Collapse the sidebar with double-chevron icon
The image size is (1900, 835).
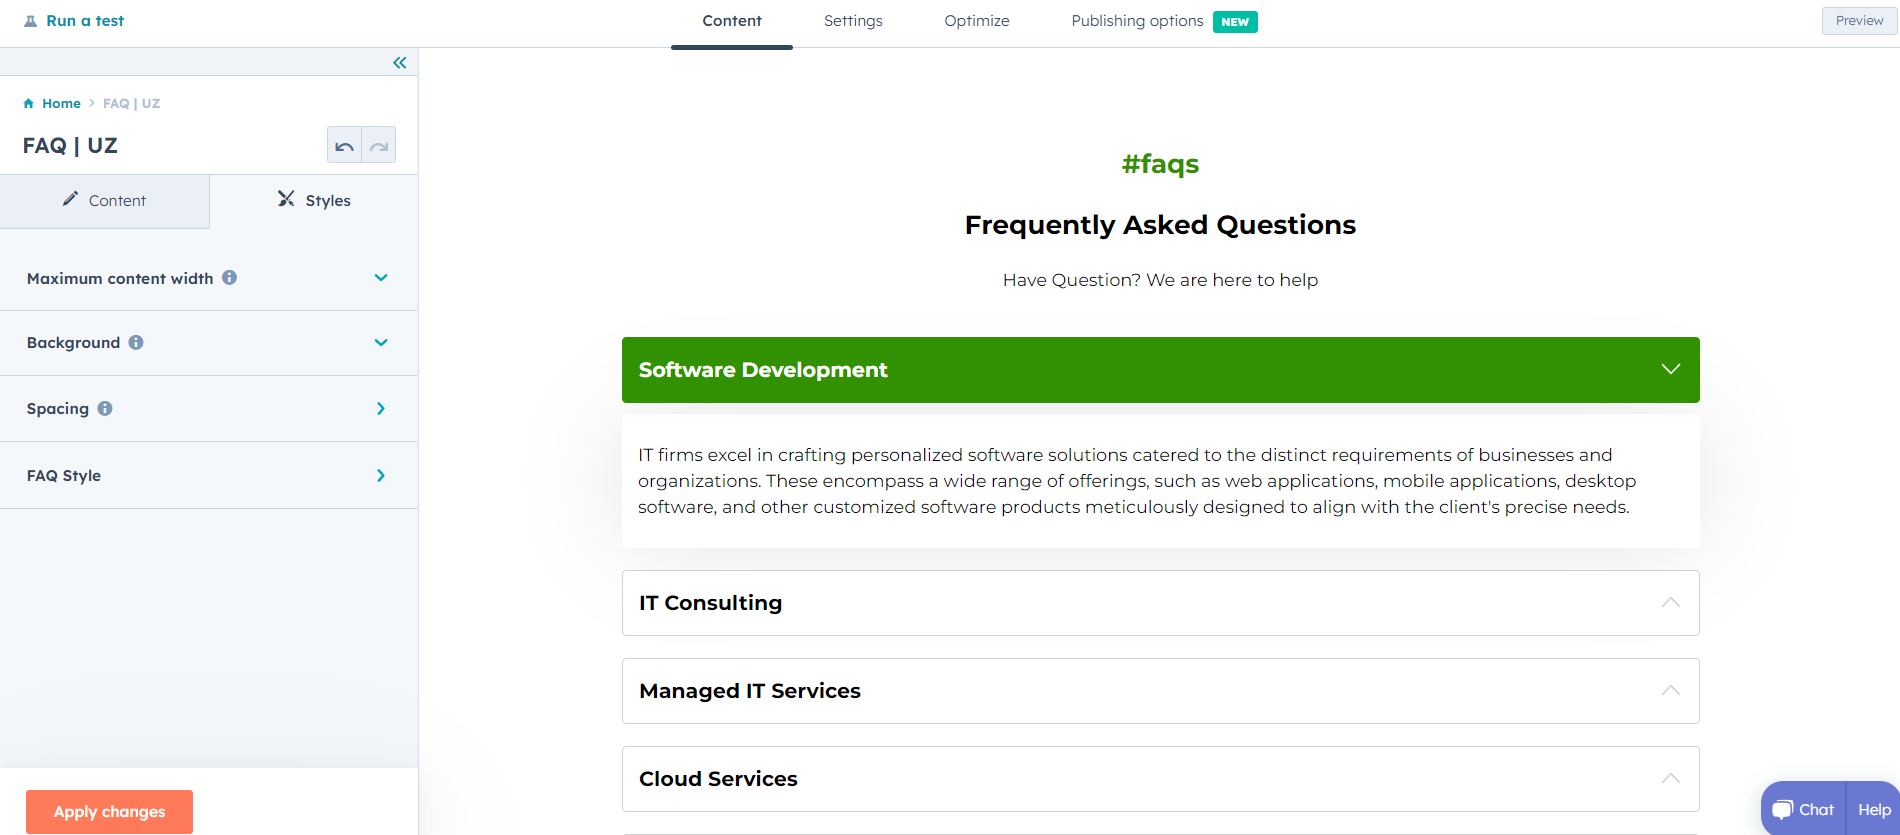click(x=399, y=63)
